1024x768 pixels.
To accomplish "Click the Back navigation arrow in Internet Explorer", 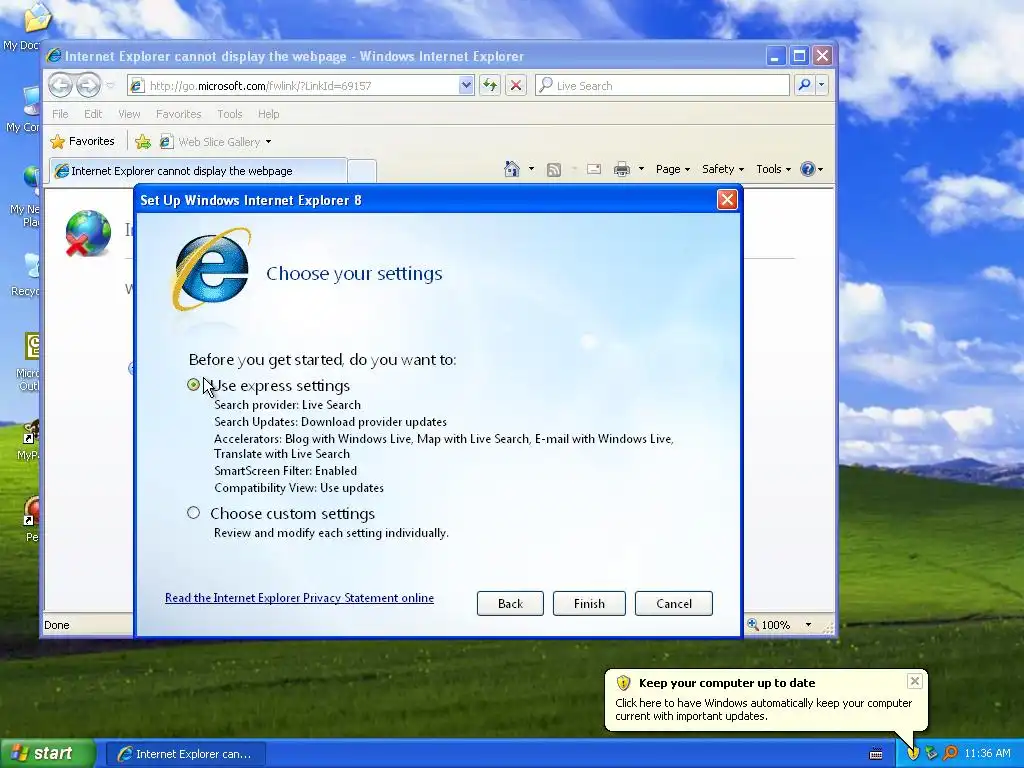I will tap(60, 85).
